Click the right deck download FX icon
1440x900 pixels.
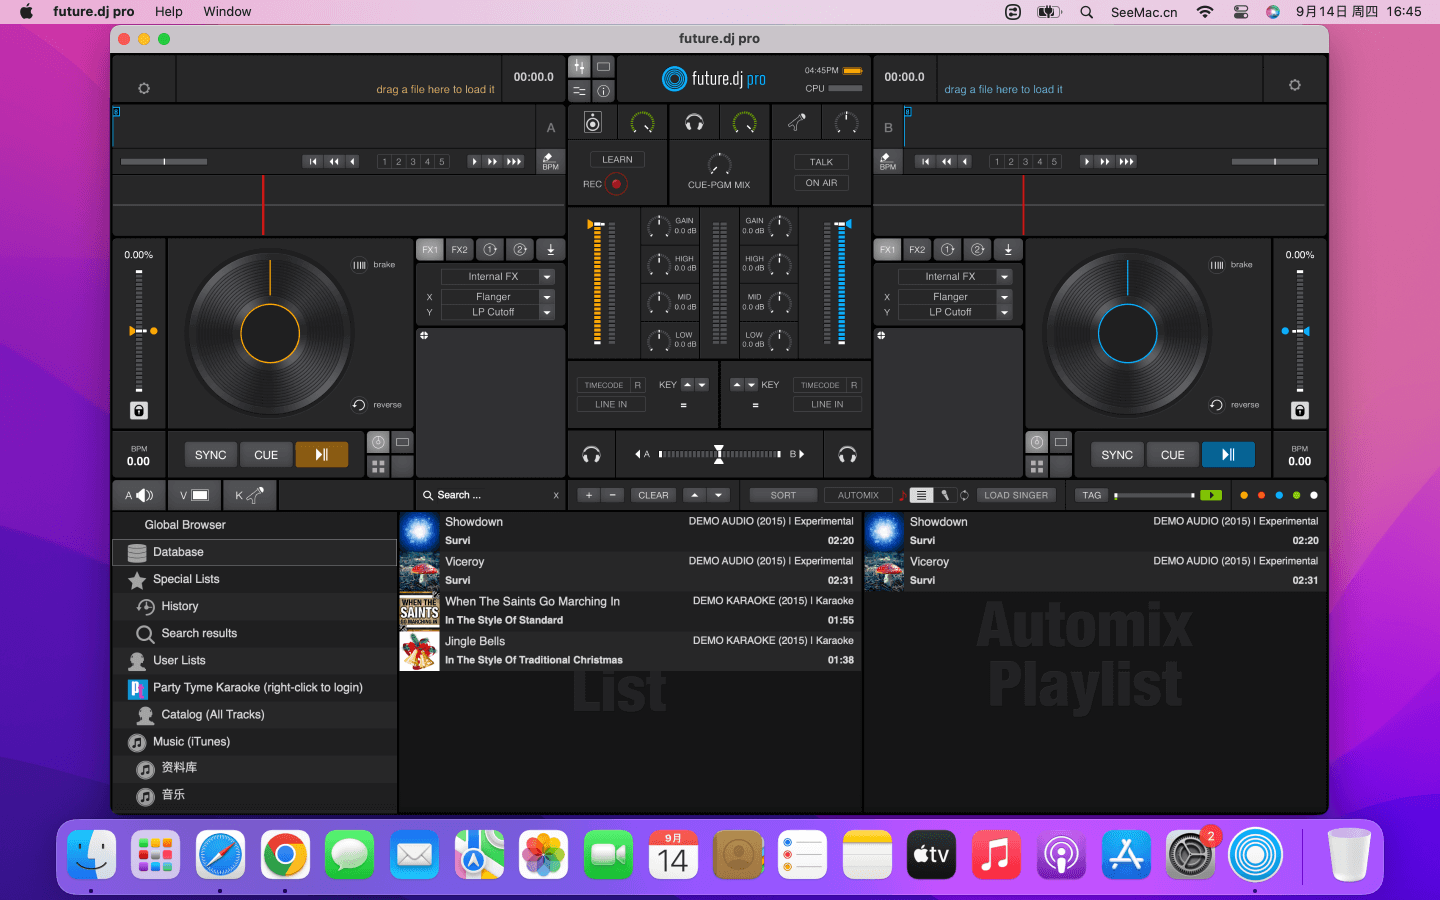coord(1008,250)
